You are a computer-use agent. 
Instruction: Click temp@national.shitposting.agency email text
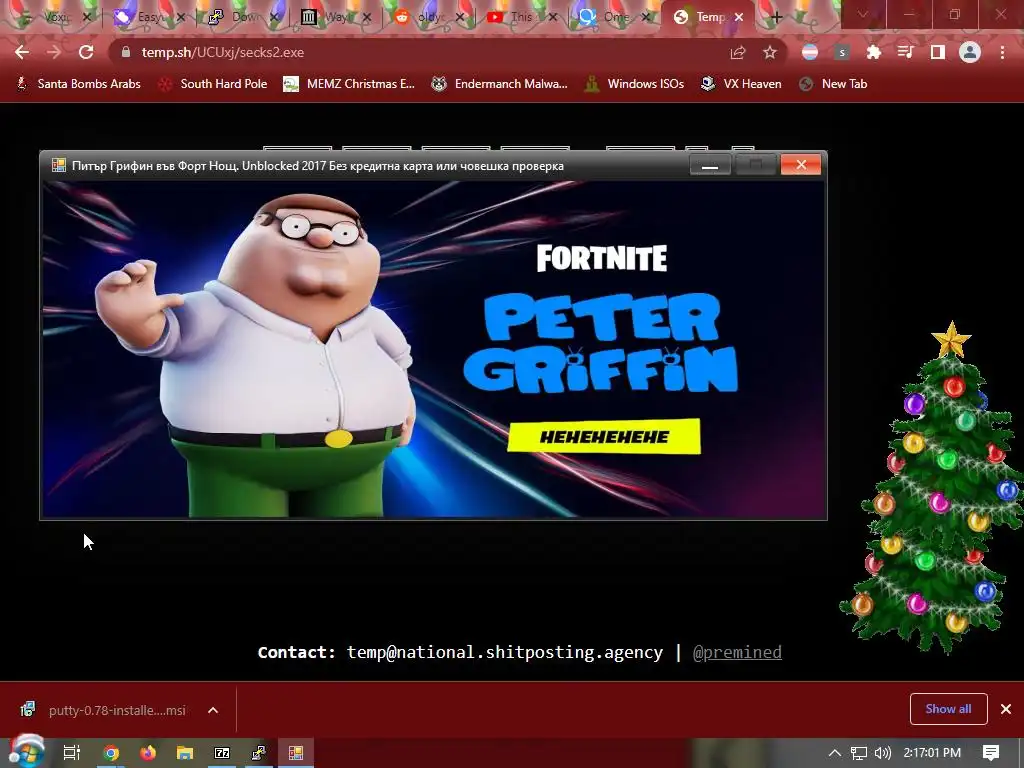pos(505,652)
